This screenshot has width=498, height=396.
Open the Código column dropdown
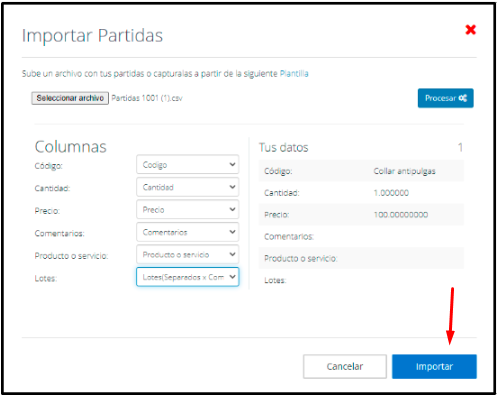tap(188, 164)
